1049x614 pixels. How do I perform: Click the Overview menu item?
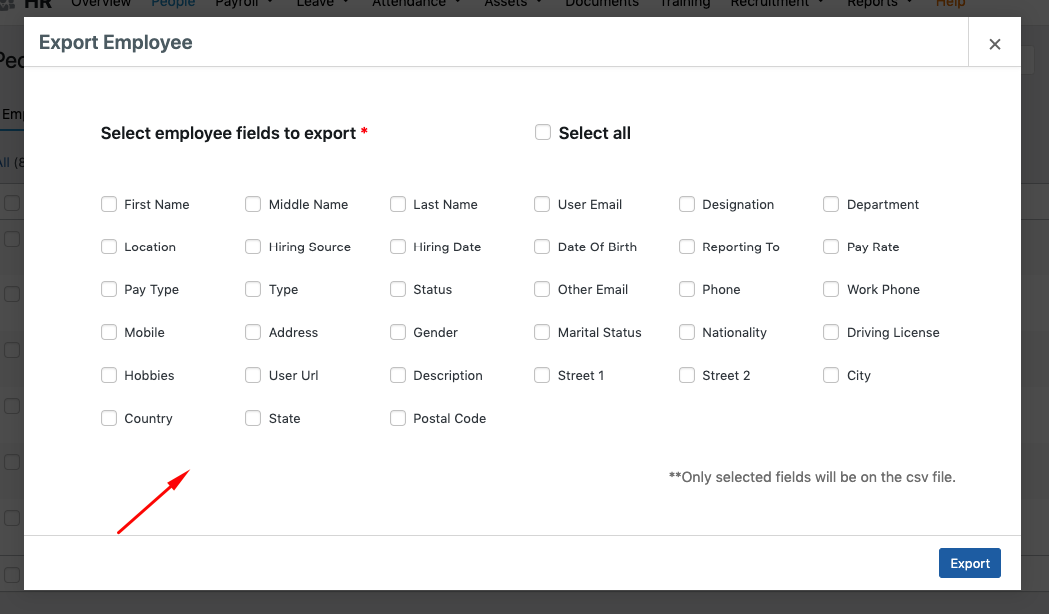[100, 4]
